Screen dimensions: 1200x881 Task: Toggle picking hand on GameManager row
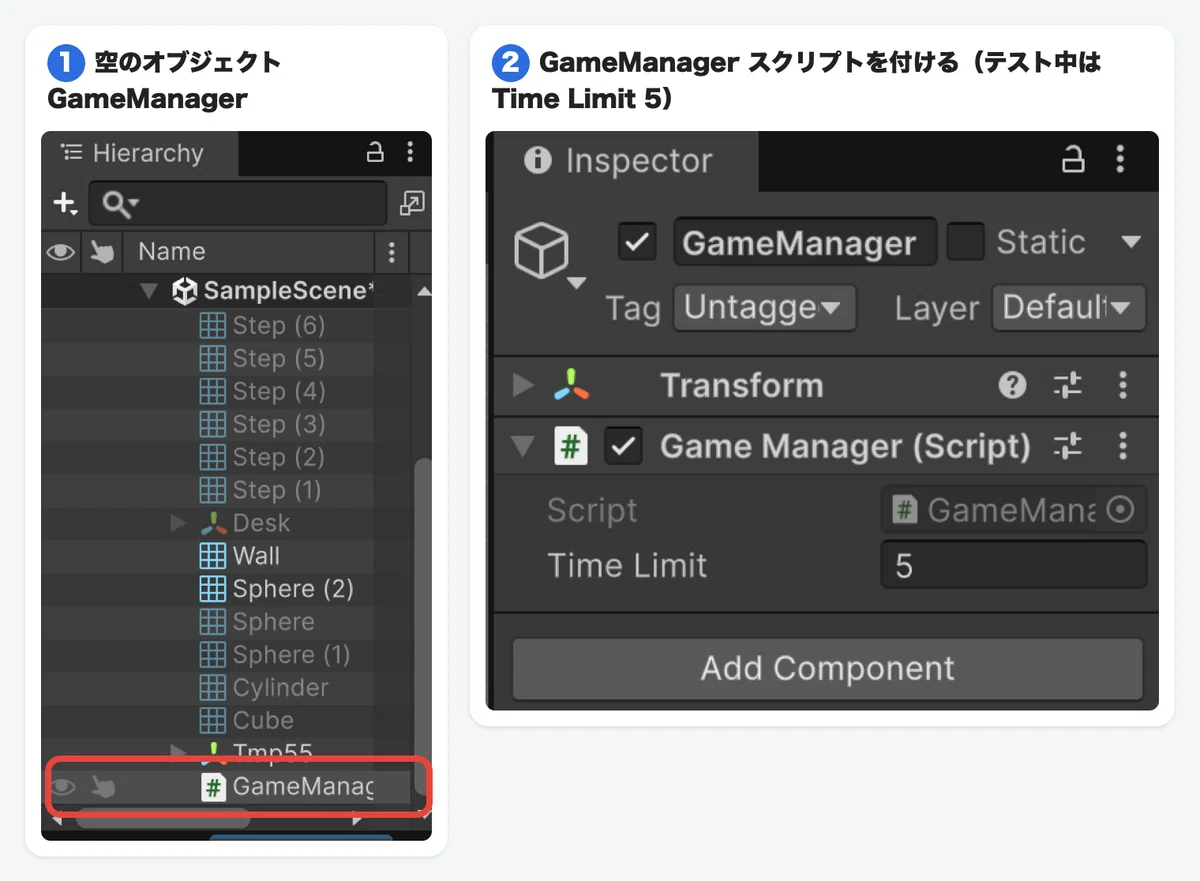tap(102, 787)
